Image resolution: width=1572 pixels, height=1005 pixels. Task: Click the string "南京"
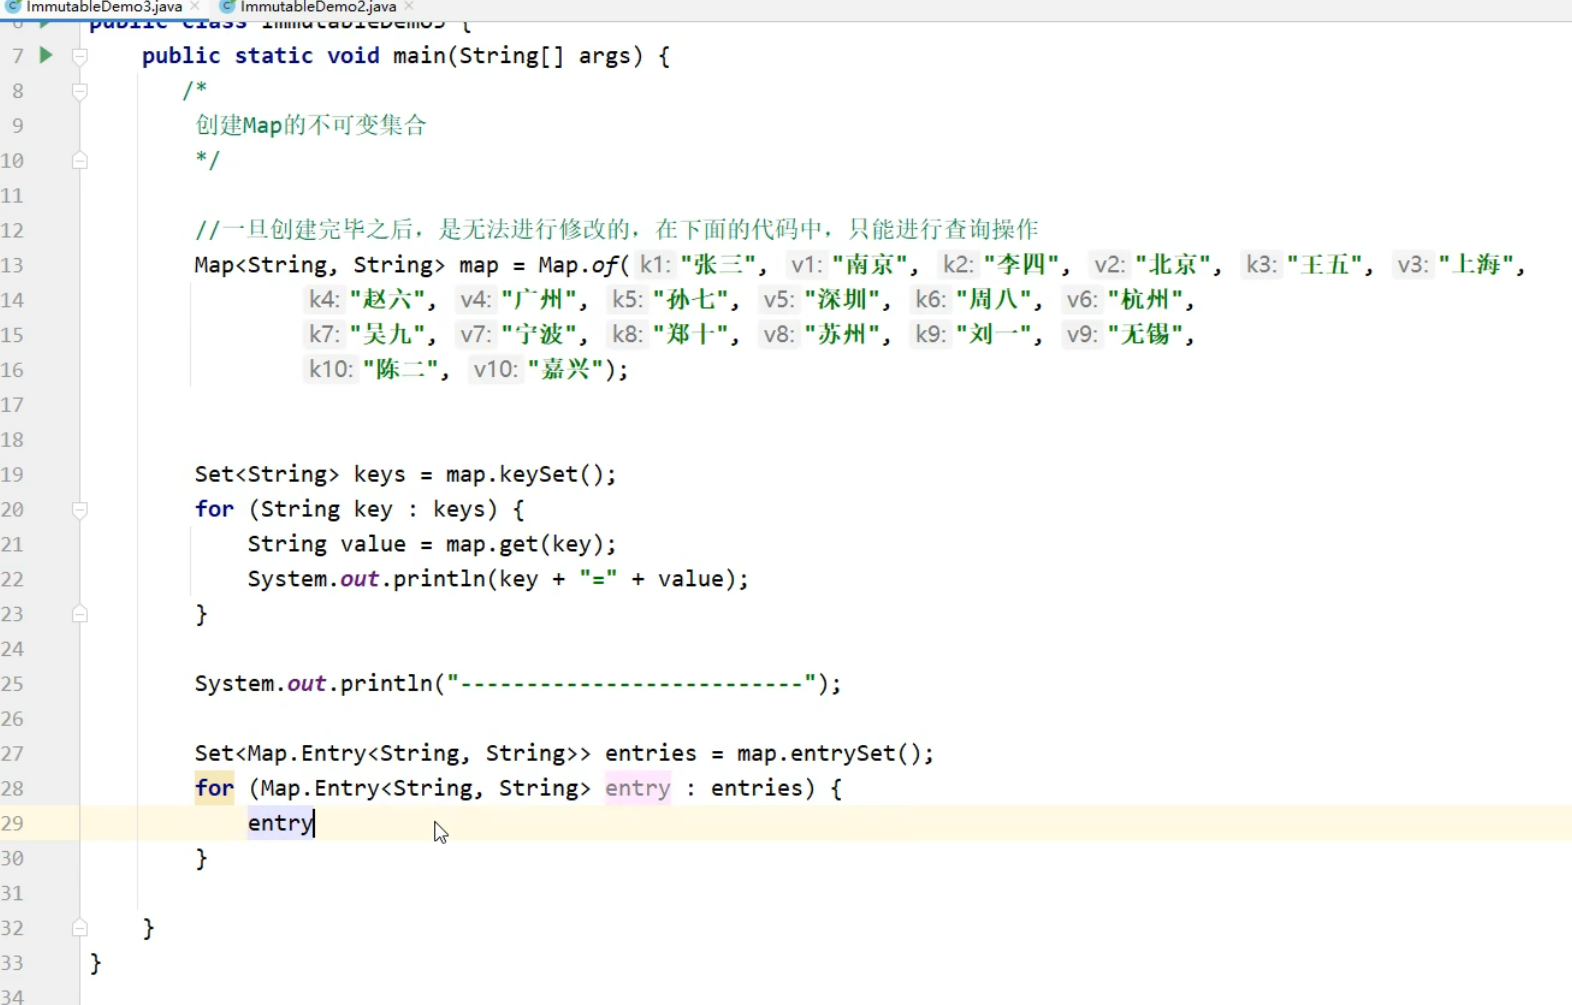tap(869, 265)
